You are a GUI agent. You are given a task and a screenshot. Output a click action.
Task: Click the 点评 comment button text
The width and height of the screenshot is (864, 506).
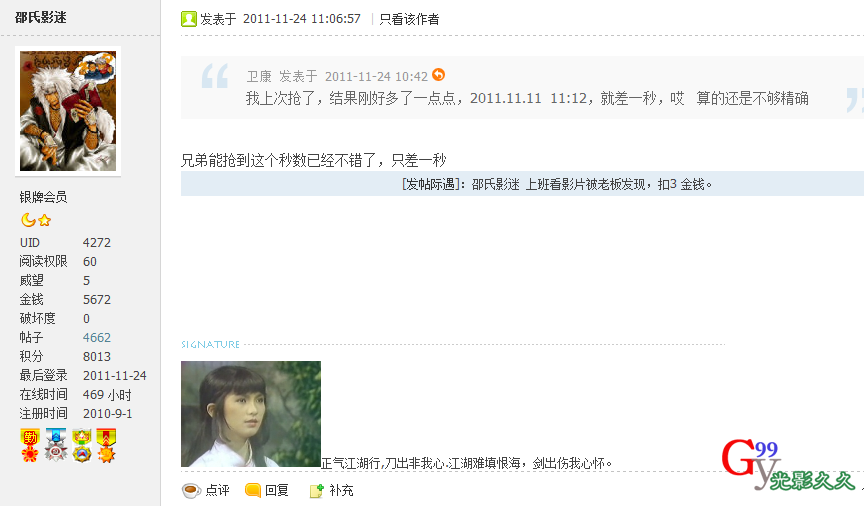point(217,490)
